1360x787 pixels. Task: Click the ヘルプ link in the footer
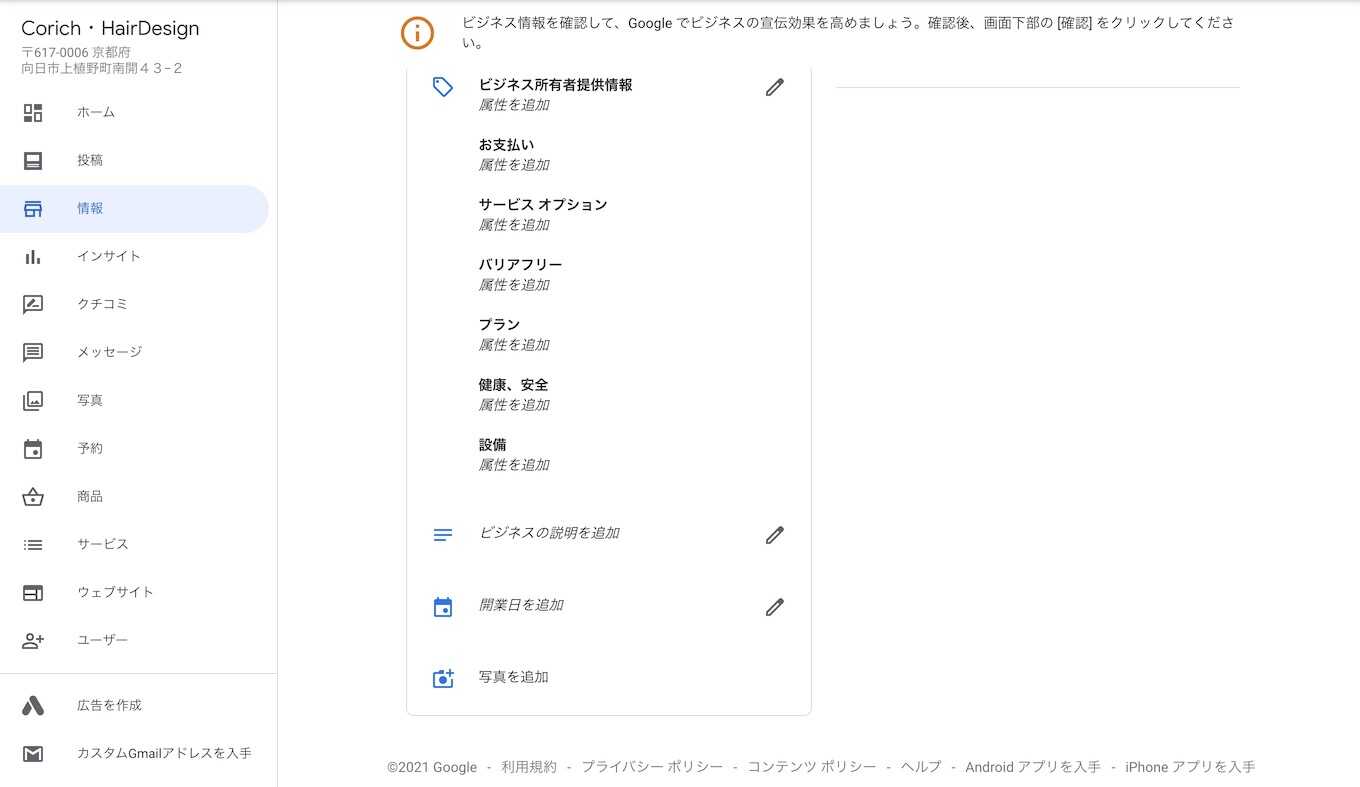[921, 767]
